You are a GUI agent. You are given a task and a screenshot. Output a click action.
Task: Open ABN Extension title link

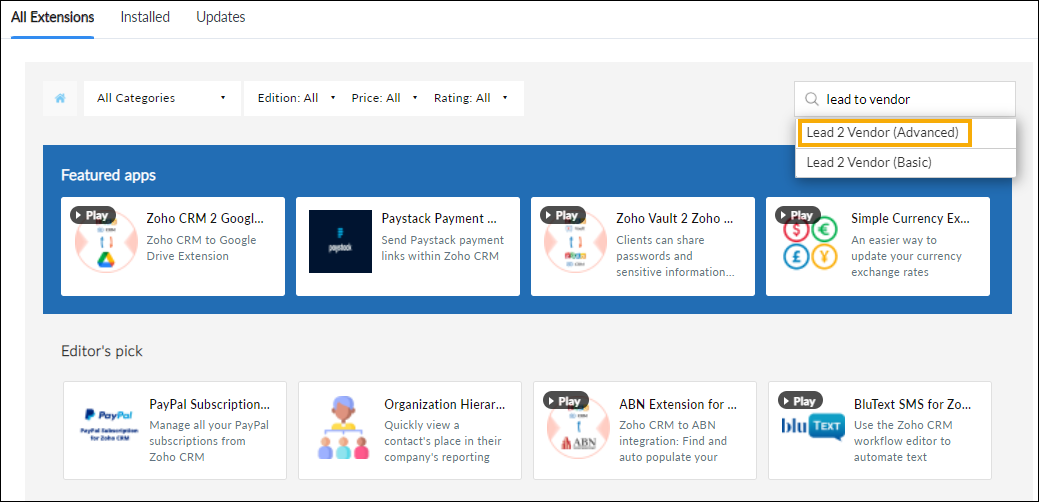coord(678,404)
